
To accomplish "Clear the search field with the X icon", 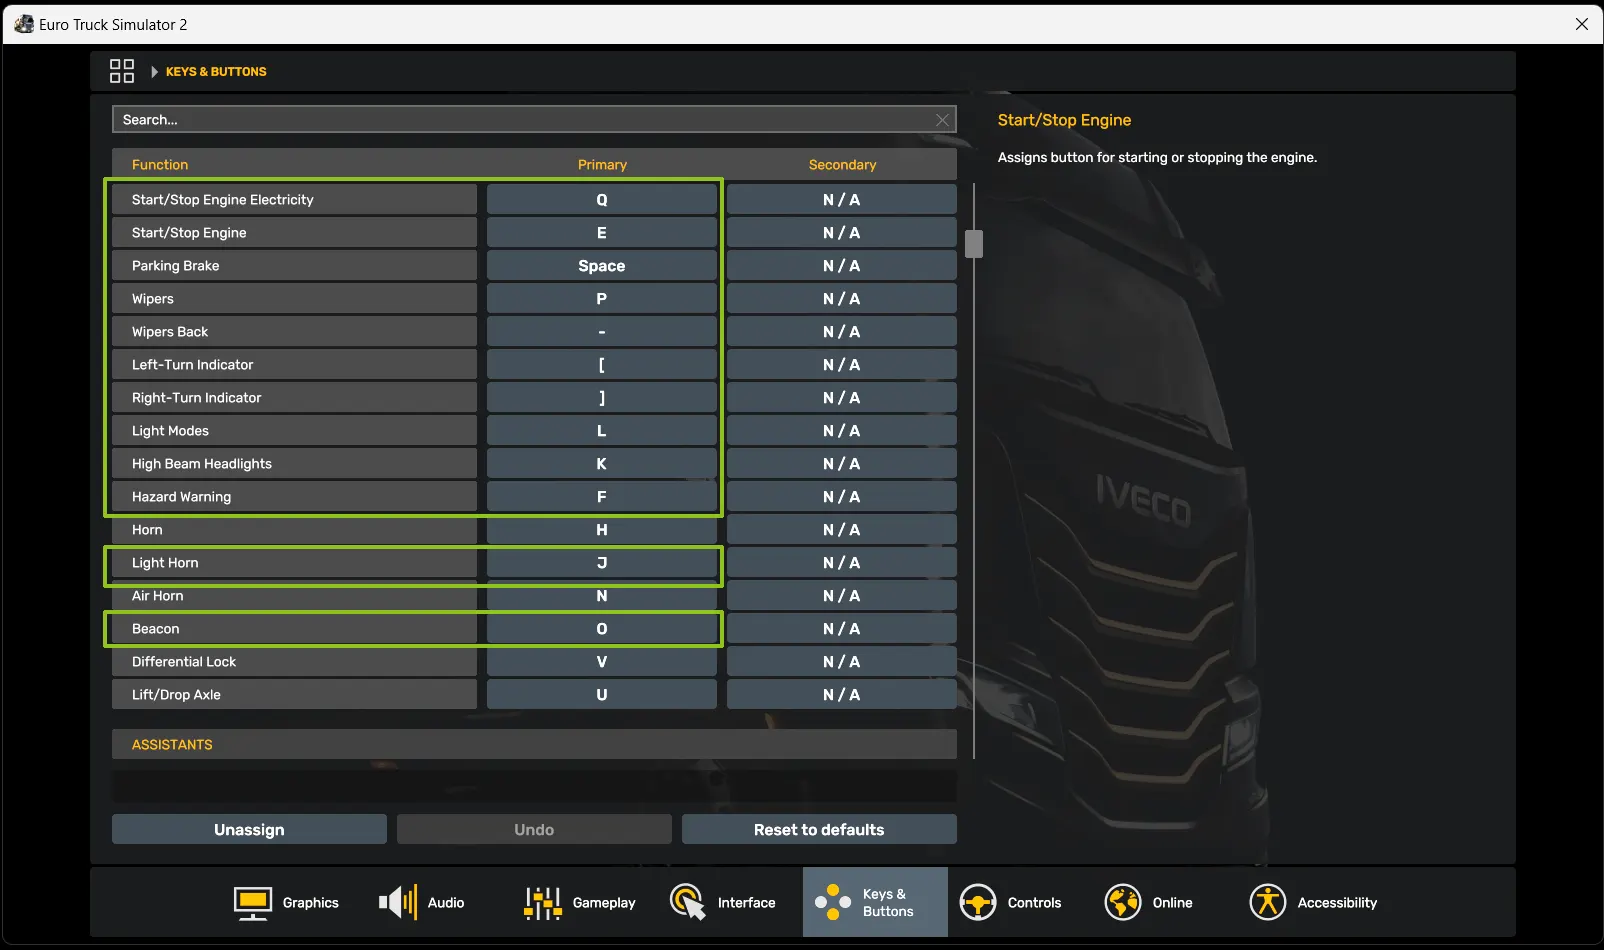I will [x=942, y=120].
